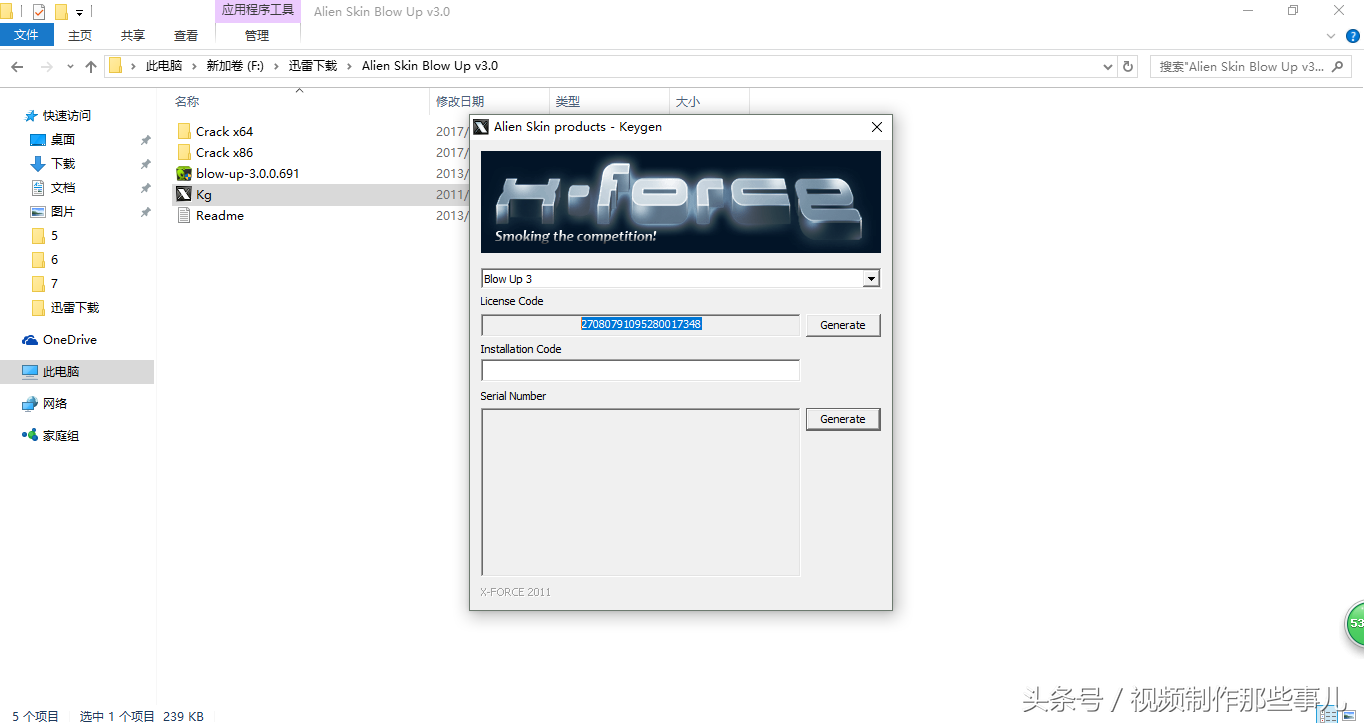Select the blow-up-3.0.0.691 installer icon
The width and height of the screenshot is (1364, 723).
(184, 173)
